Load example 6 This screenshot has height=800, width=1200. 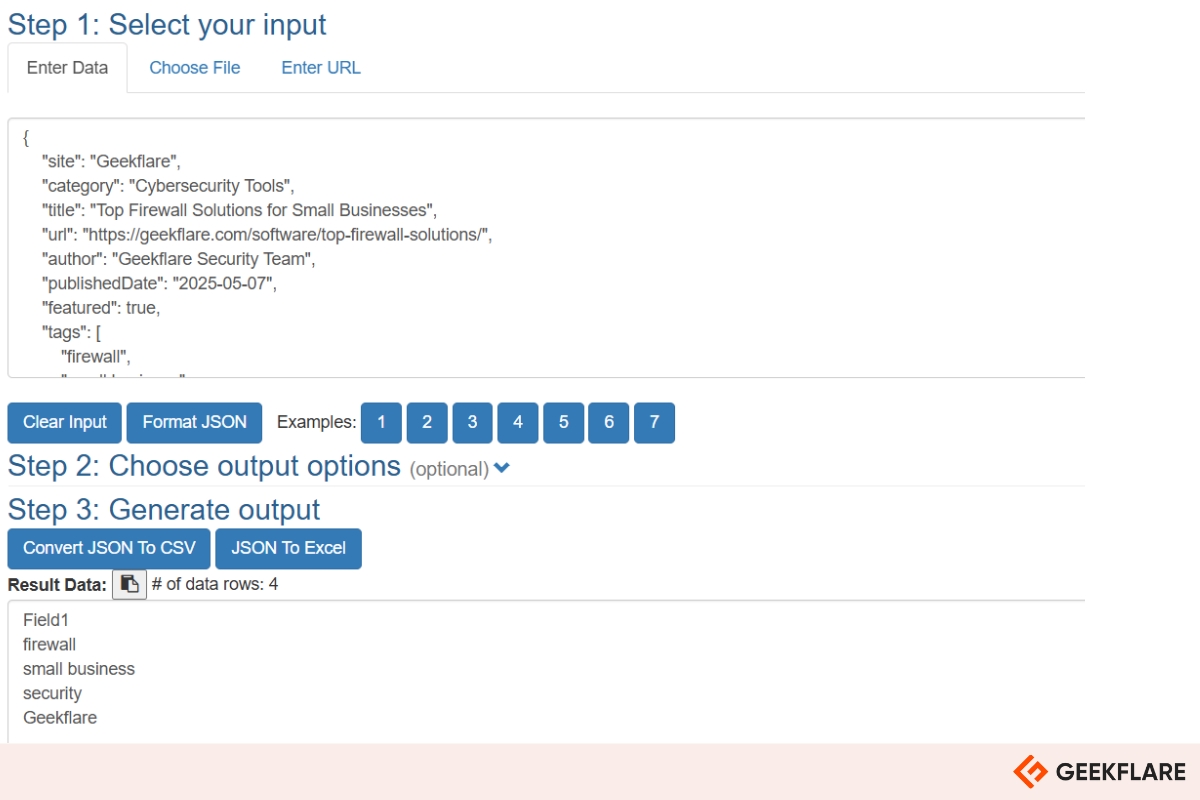pyautogui.click(x=609, y=422)
